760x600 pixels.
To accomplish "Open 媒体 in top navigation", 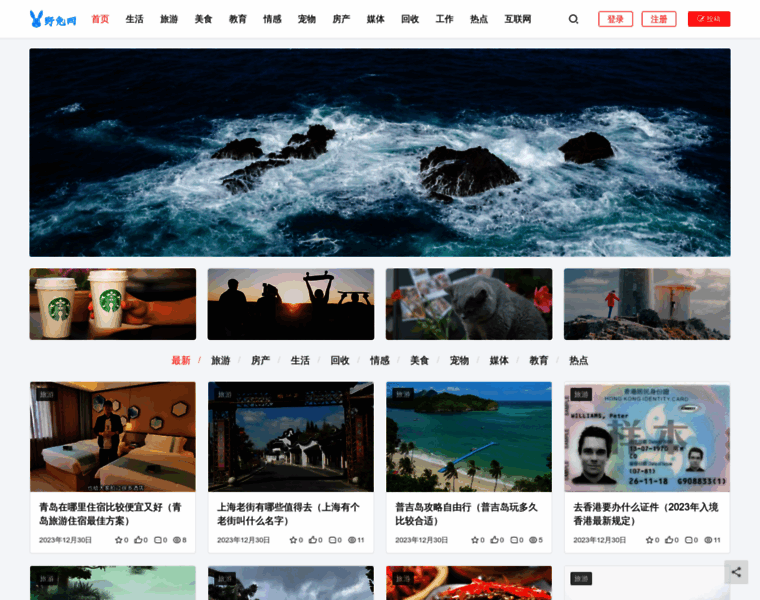I will (x=375, y=19).
